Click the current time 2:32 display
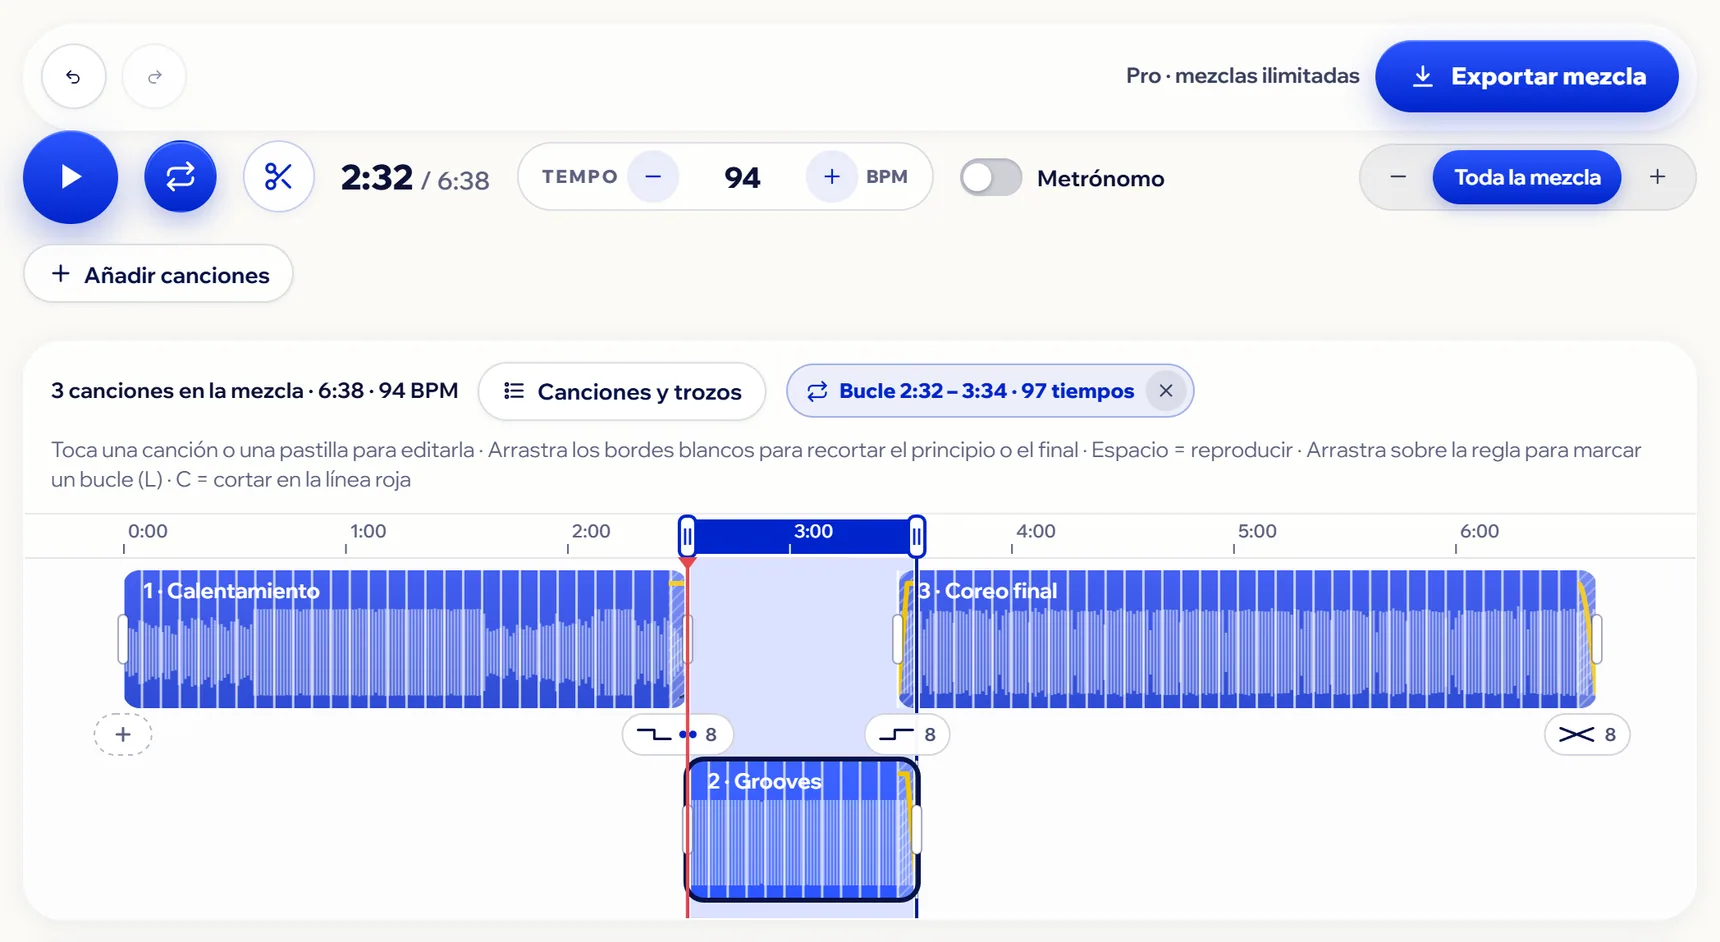 point(377,178)
